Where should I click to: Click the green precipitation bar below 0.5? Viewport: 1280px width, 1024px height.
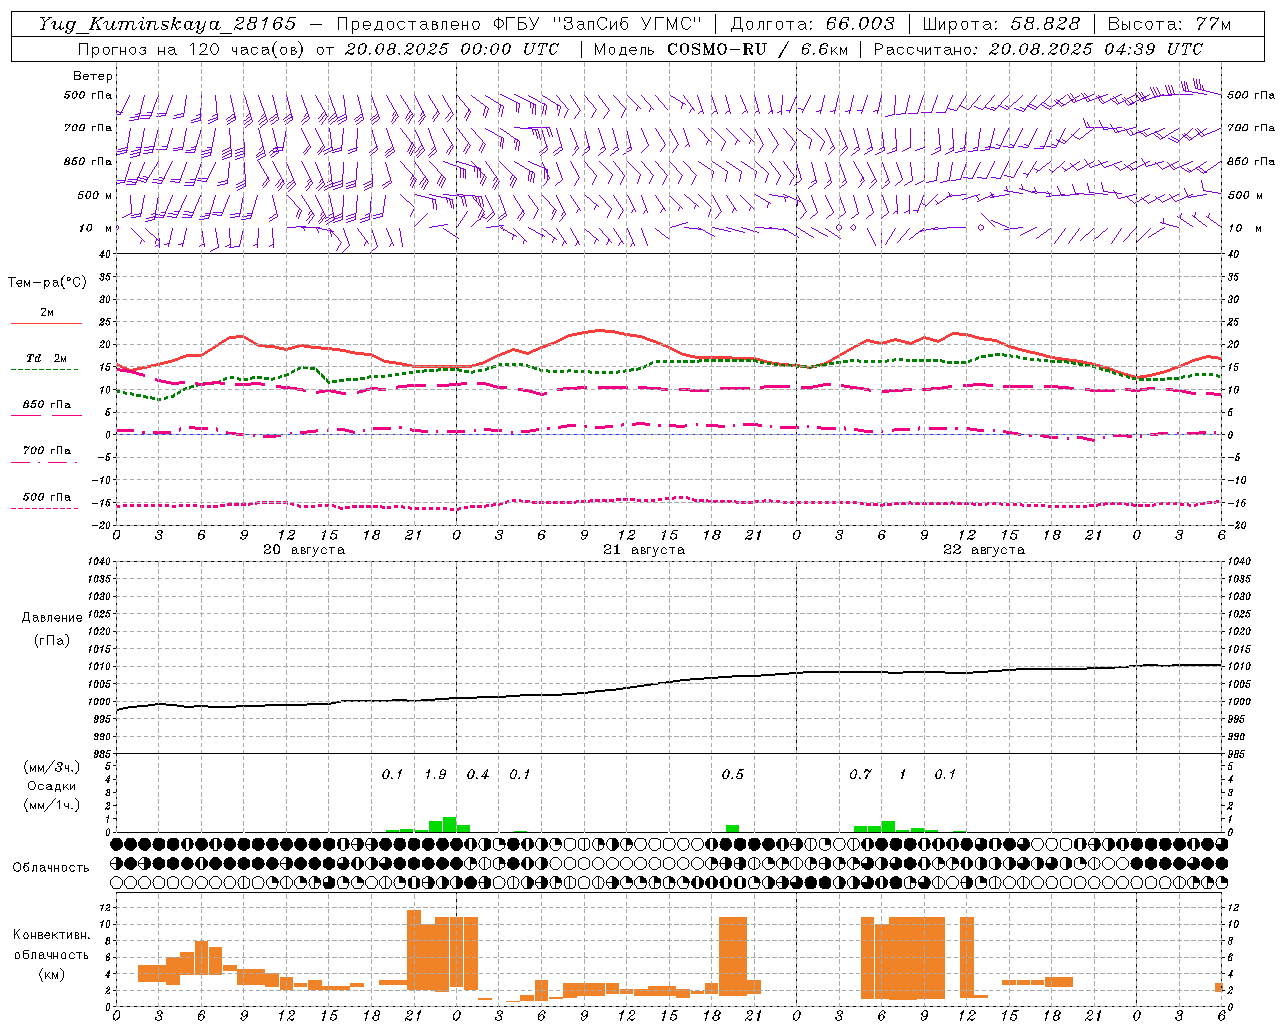[732, 828]
